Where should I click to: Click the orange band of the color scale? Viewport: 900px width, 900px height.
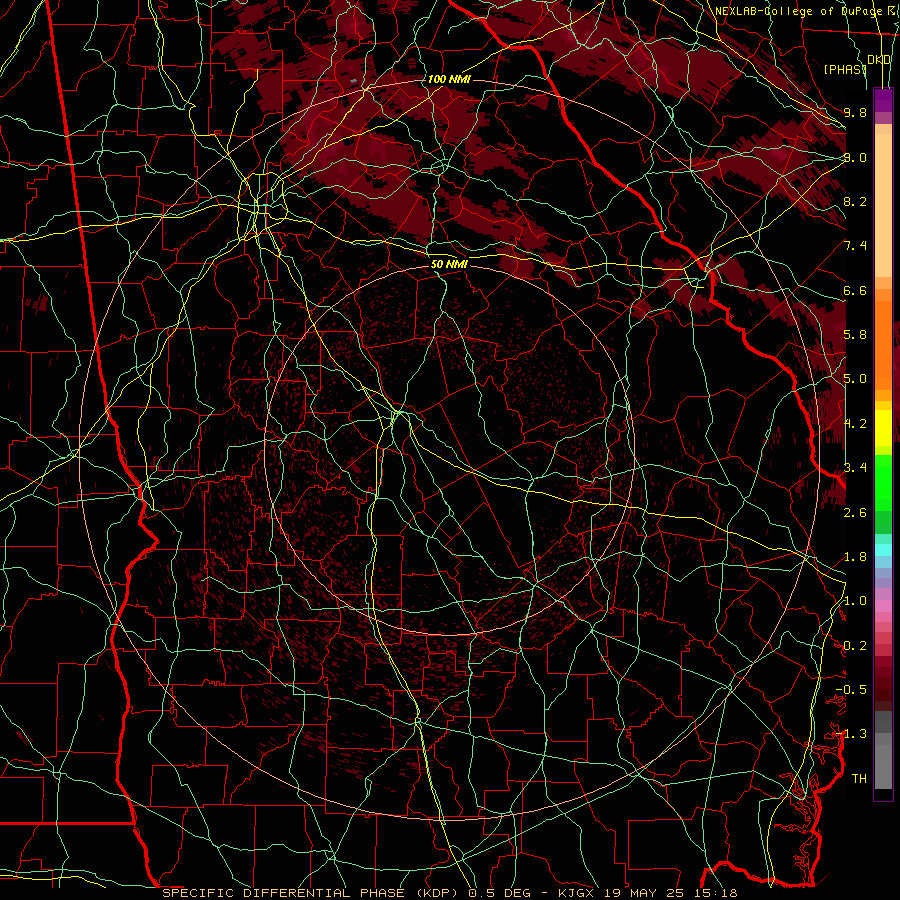click(883, 344)
